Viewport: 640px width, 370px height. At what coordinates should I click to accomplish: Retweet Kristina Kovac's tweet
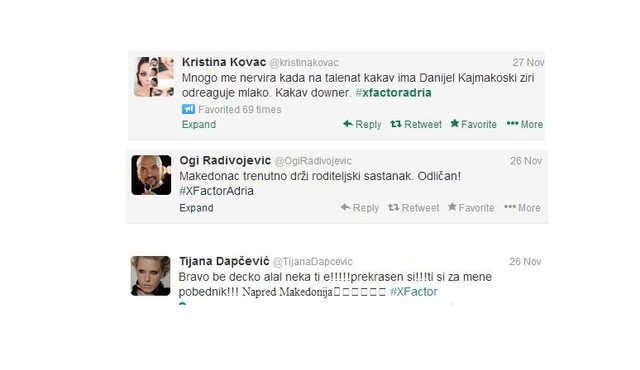416,124
